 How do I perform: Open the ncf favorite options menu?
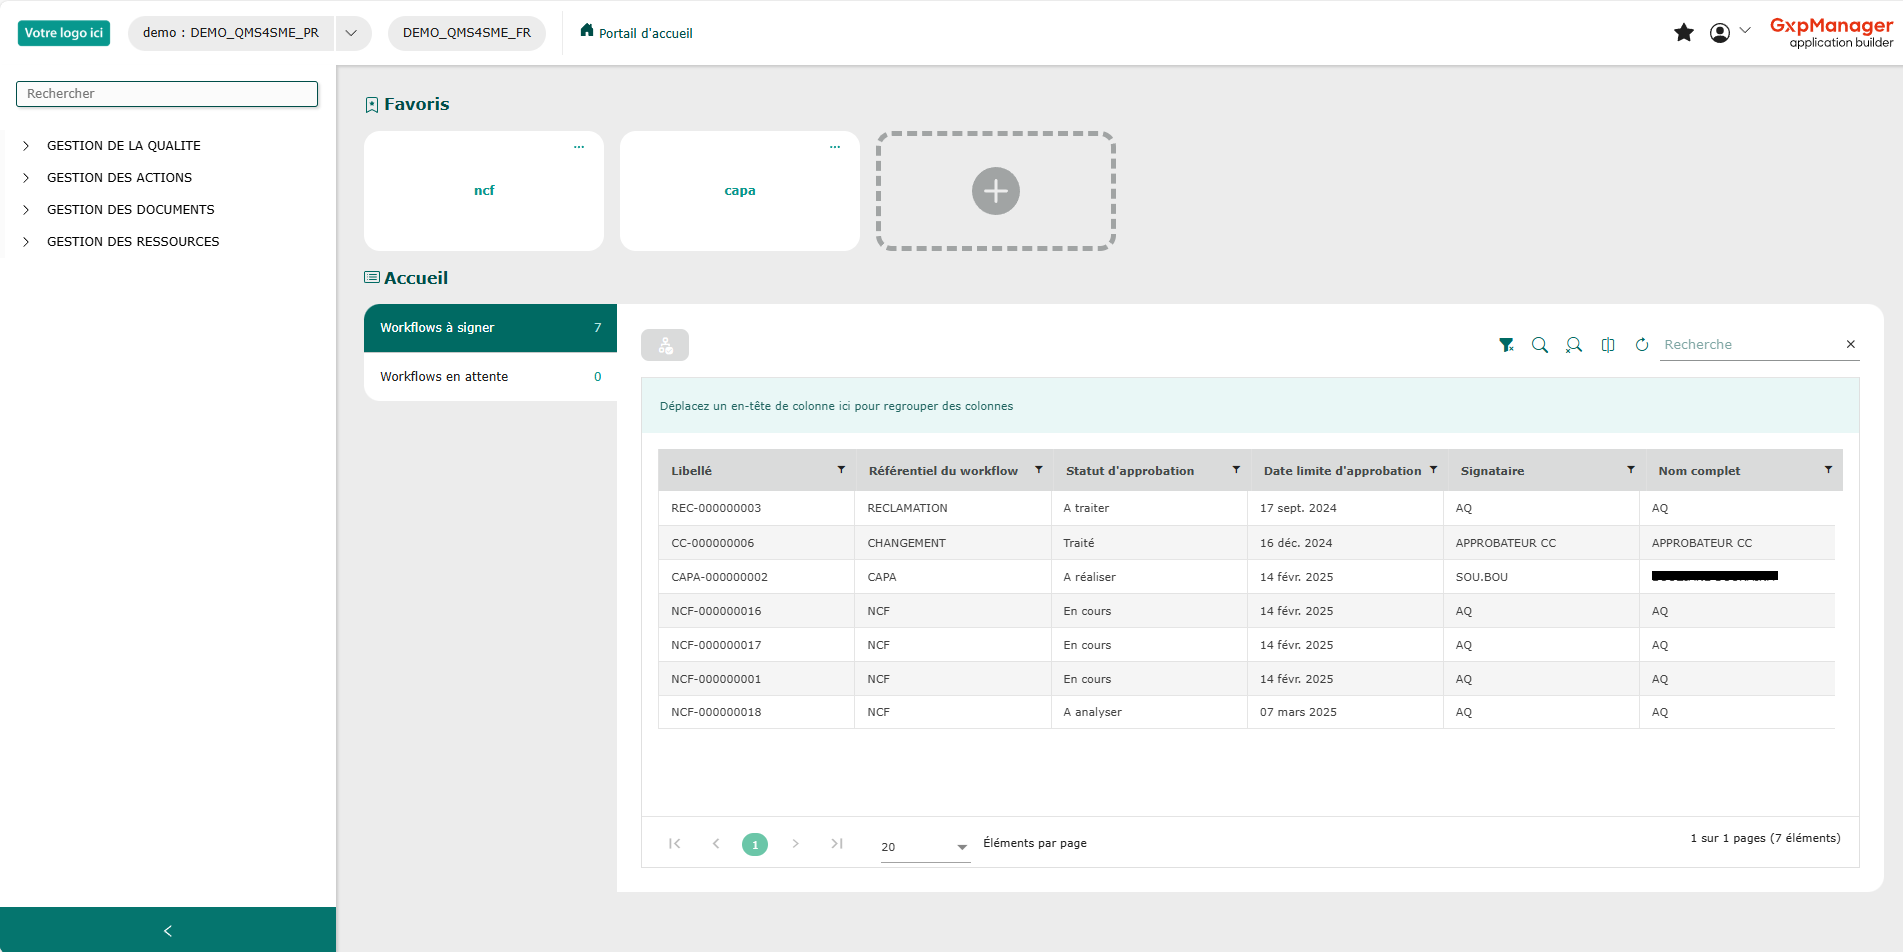(579, 147)
